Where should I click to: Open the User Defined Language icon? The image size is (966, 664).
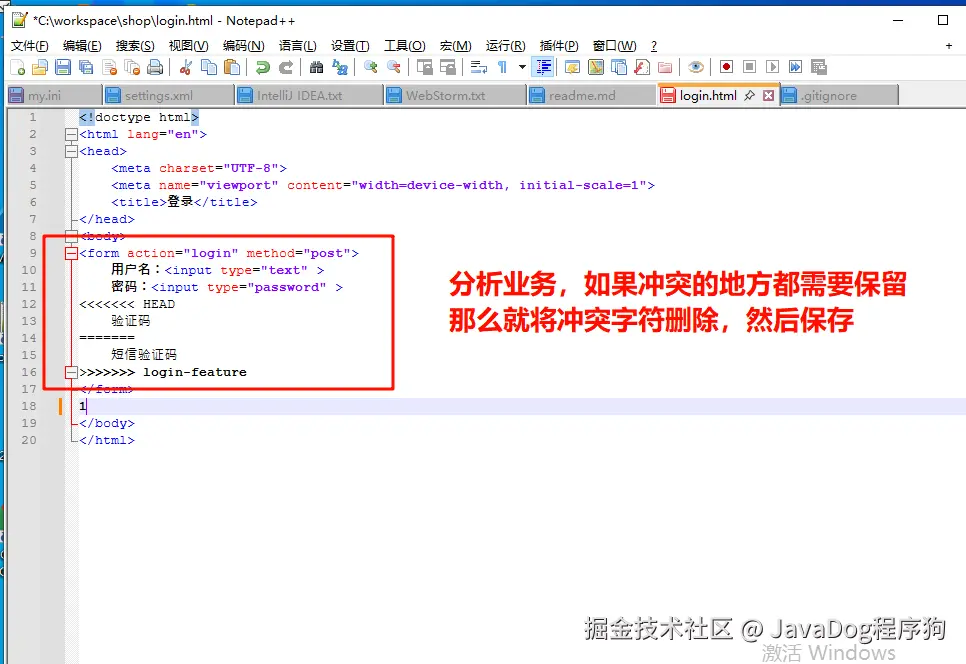(x=572, y=67)
